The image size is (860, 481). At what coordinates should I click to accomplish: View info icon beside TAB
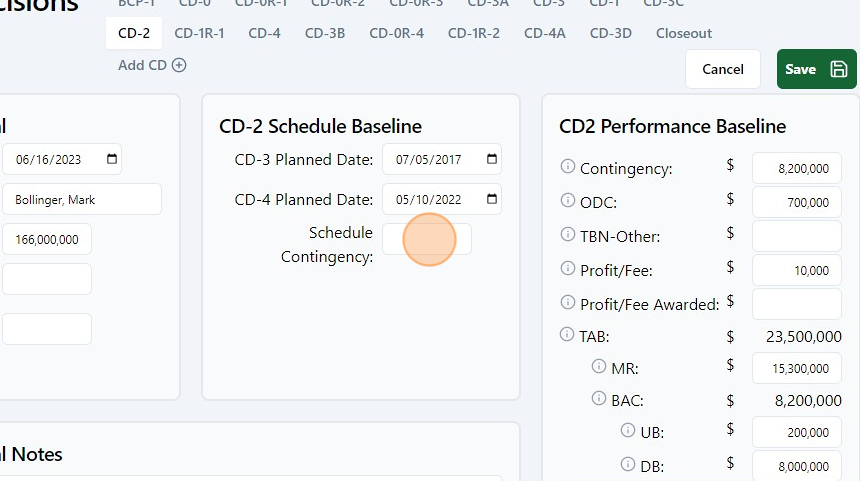567,334
